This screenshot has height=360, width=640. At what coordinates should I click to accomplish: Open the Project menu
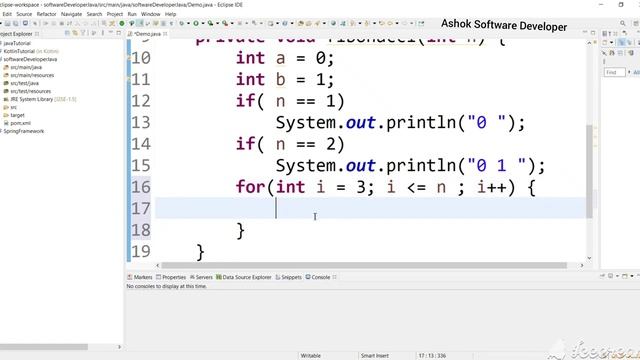tap(115, 14)
